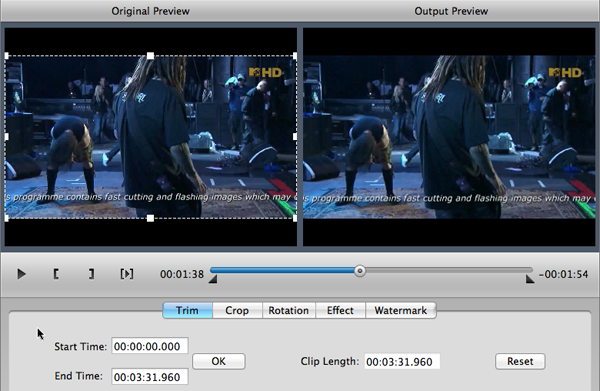Open the Crop tab
The height and width of the screenshot is (391, 600).
click(x=237, y=310)
